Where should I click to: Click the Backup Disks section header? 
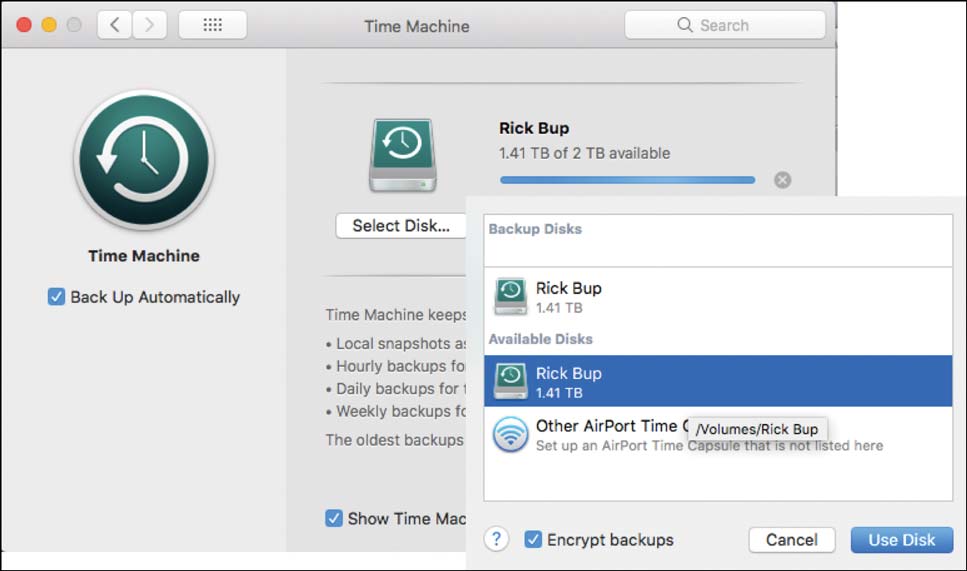tap(535, 229)
